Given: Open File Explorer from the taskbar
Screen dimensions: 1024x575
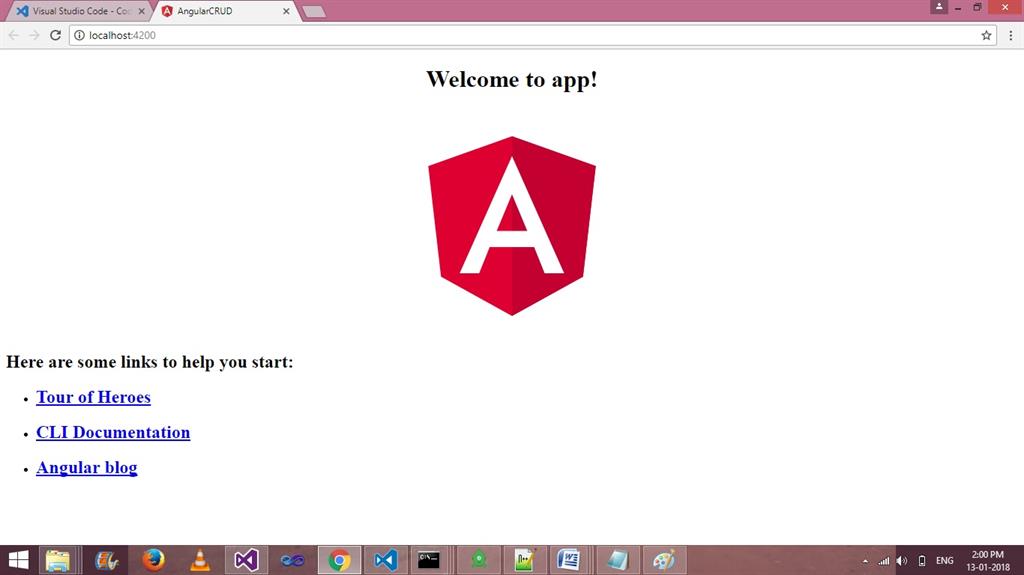Looking at the screenshot, I should click(58, 560).
